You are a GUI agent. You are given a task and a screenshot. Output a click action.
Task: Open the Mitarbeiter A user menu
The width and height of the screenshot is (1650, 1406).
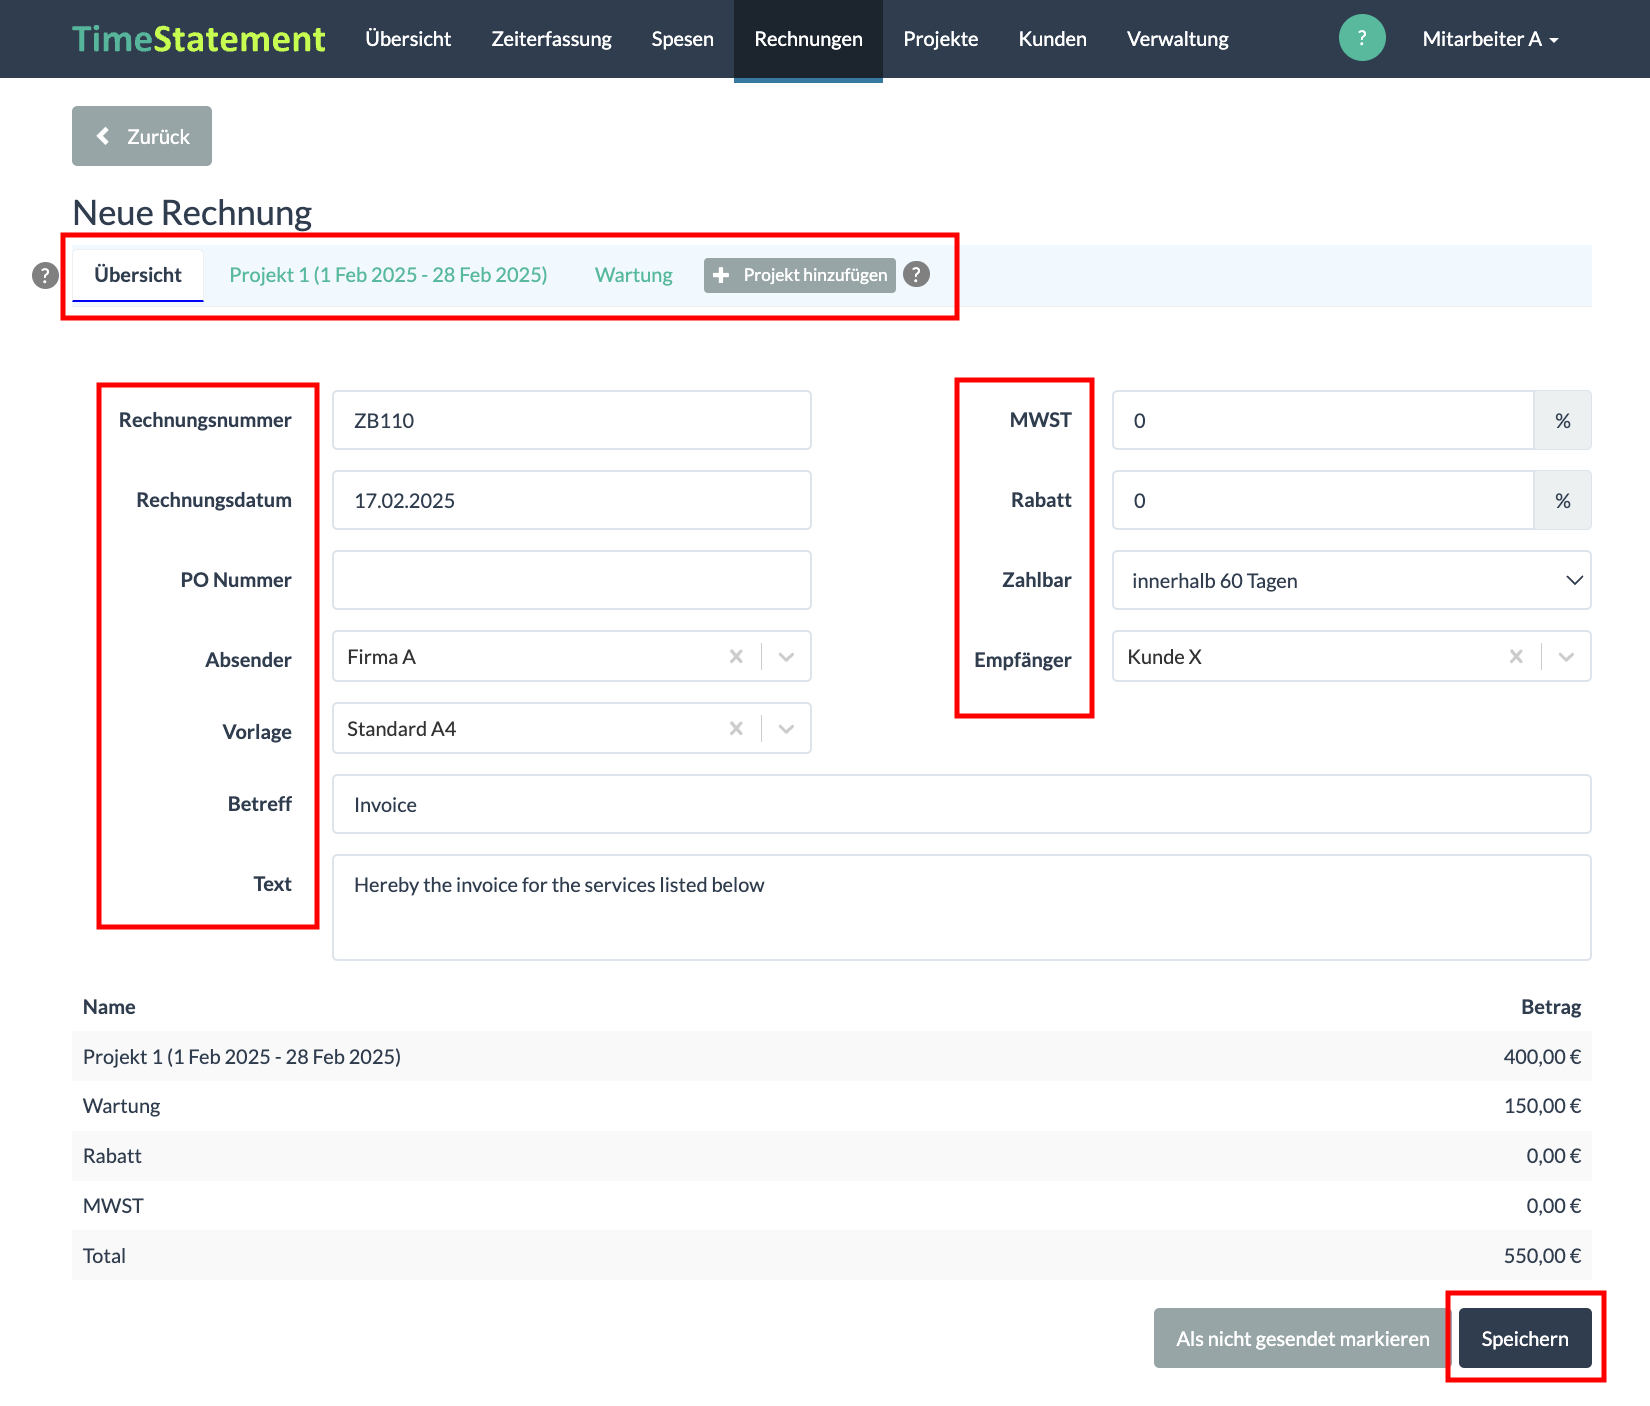pos(1489,39)
